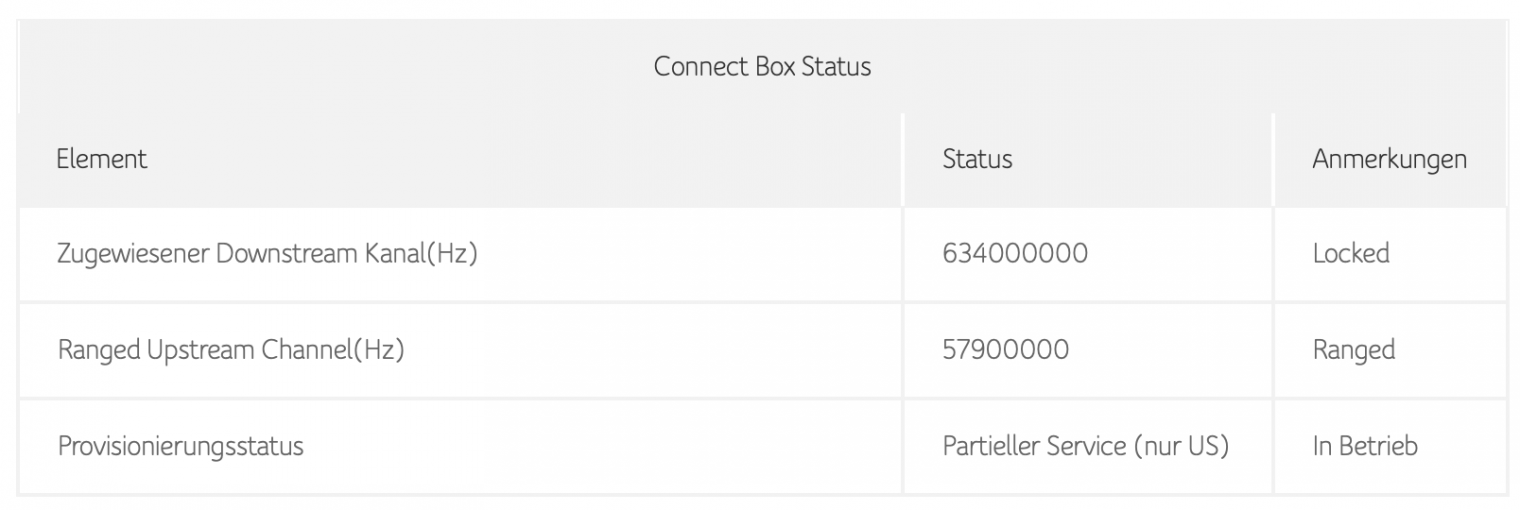Select the upstream frequency value 57900000
Screen dimensions: 1520x510
[x=1005, y=350]
